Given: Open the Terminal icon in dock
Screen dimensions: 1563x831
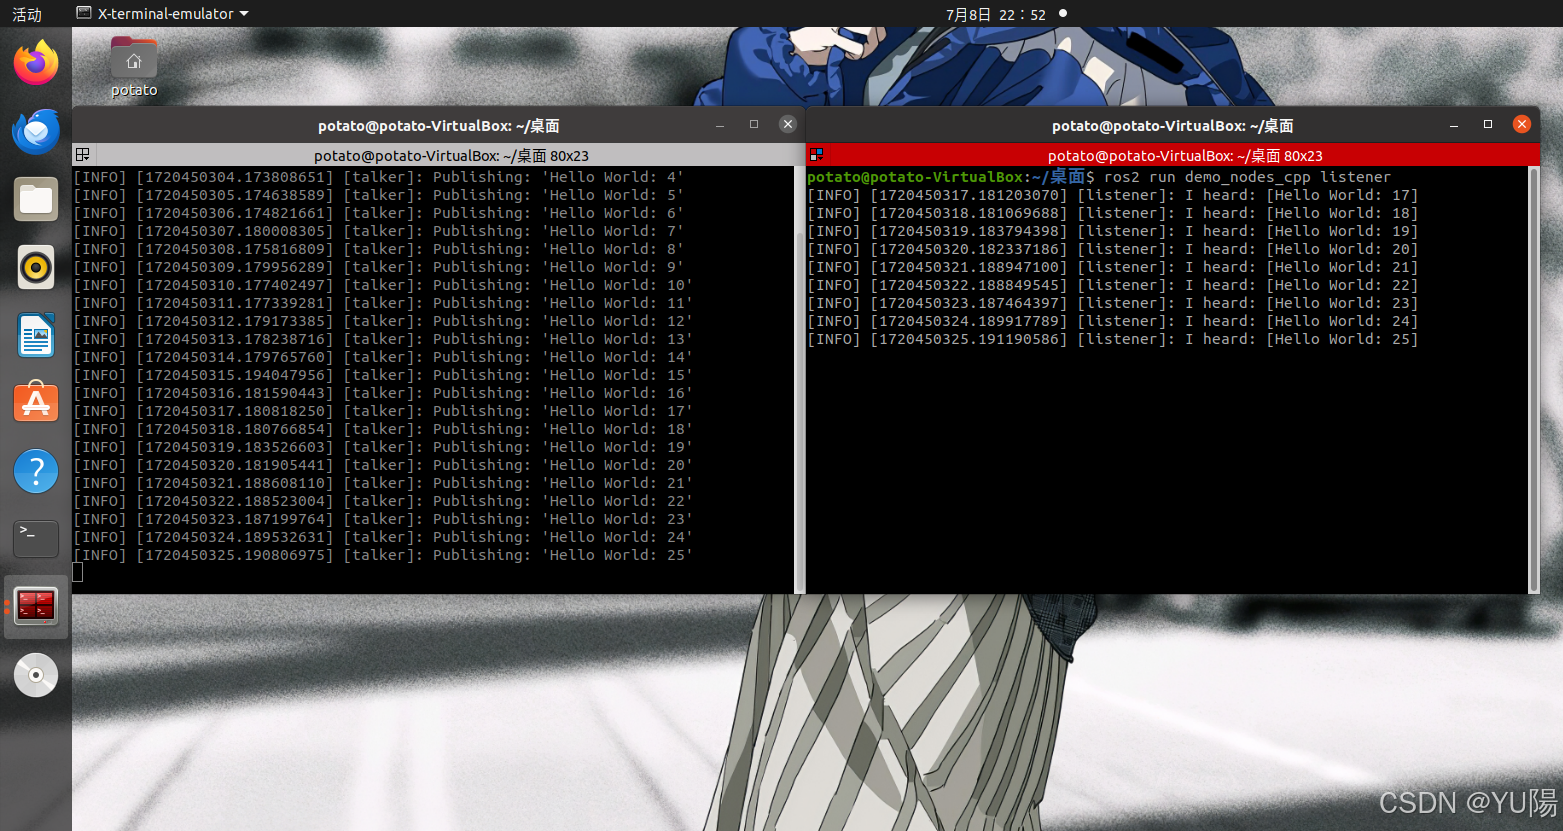Looking at the screenshot, I should [36, 539].
